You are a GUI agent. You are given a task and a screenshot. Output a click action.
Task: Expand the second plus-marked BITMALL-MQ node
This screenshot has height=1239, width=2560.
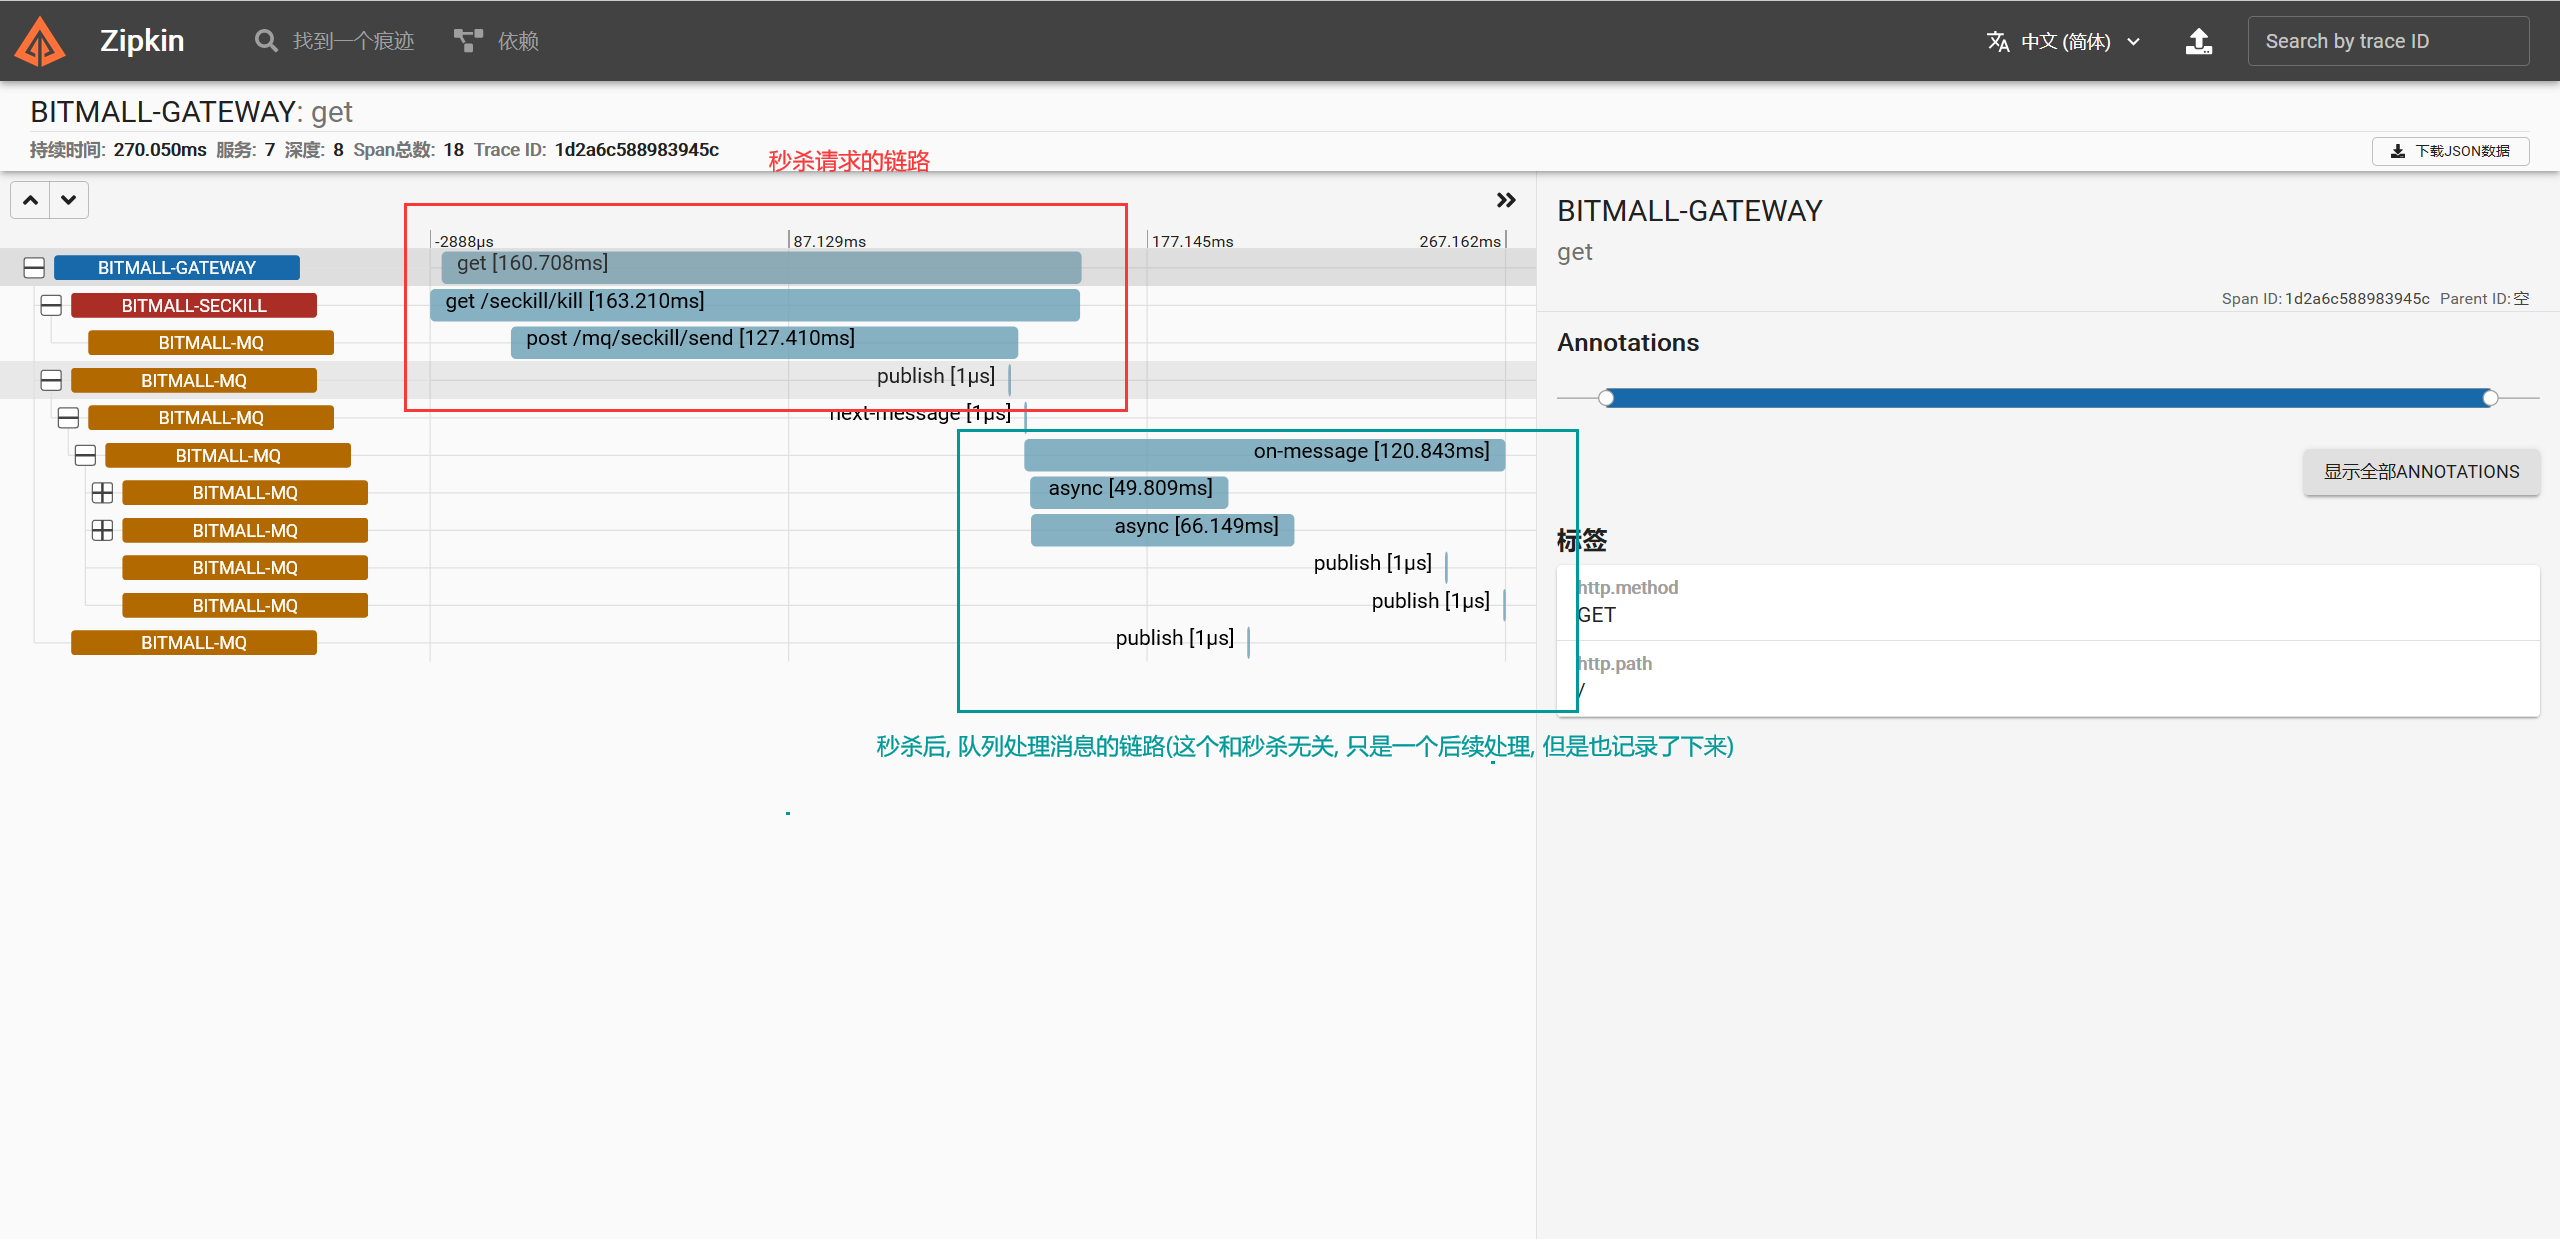(x=102, y=531)
